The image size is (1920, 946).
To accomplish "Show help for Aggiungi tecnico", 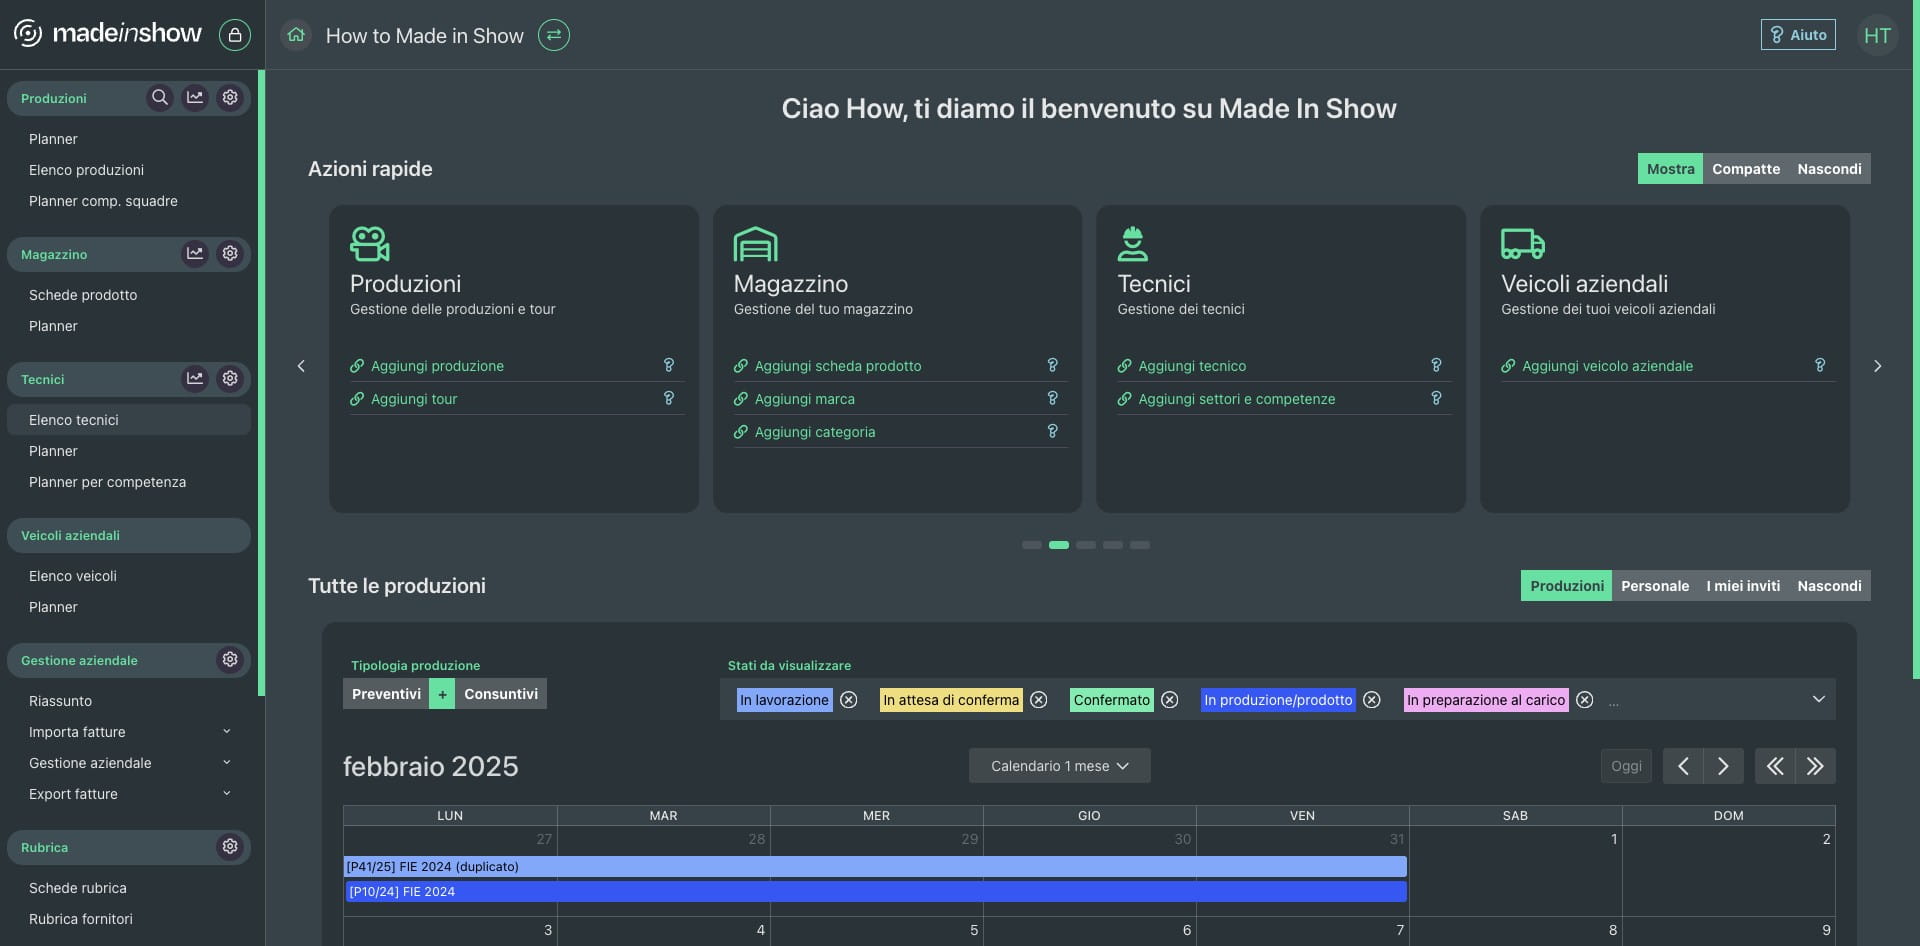I will (x=1436, y=365).
